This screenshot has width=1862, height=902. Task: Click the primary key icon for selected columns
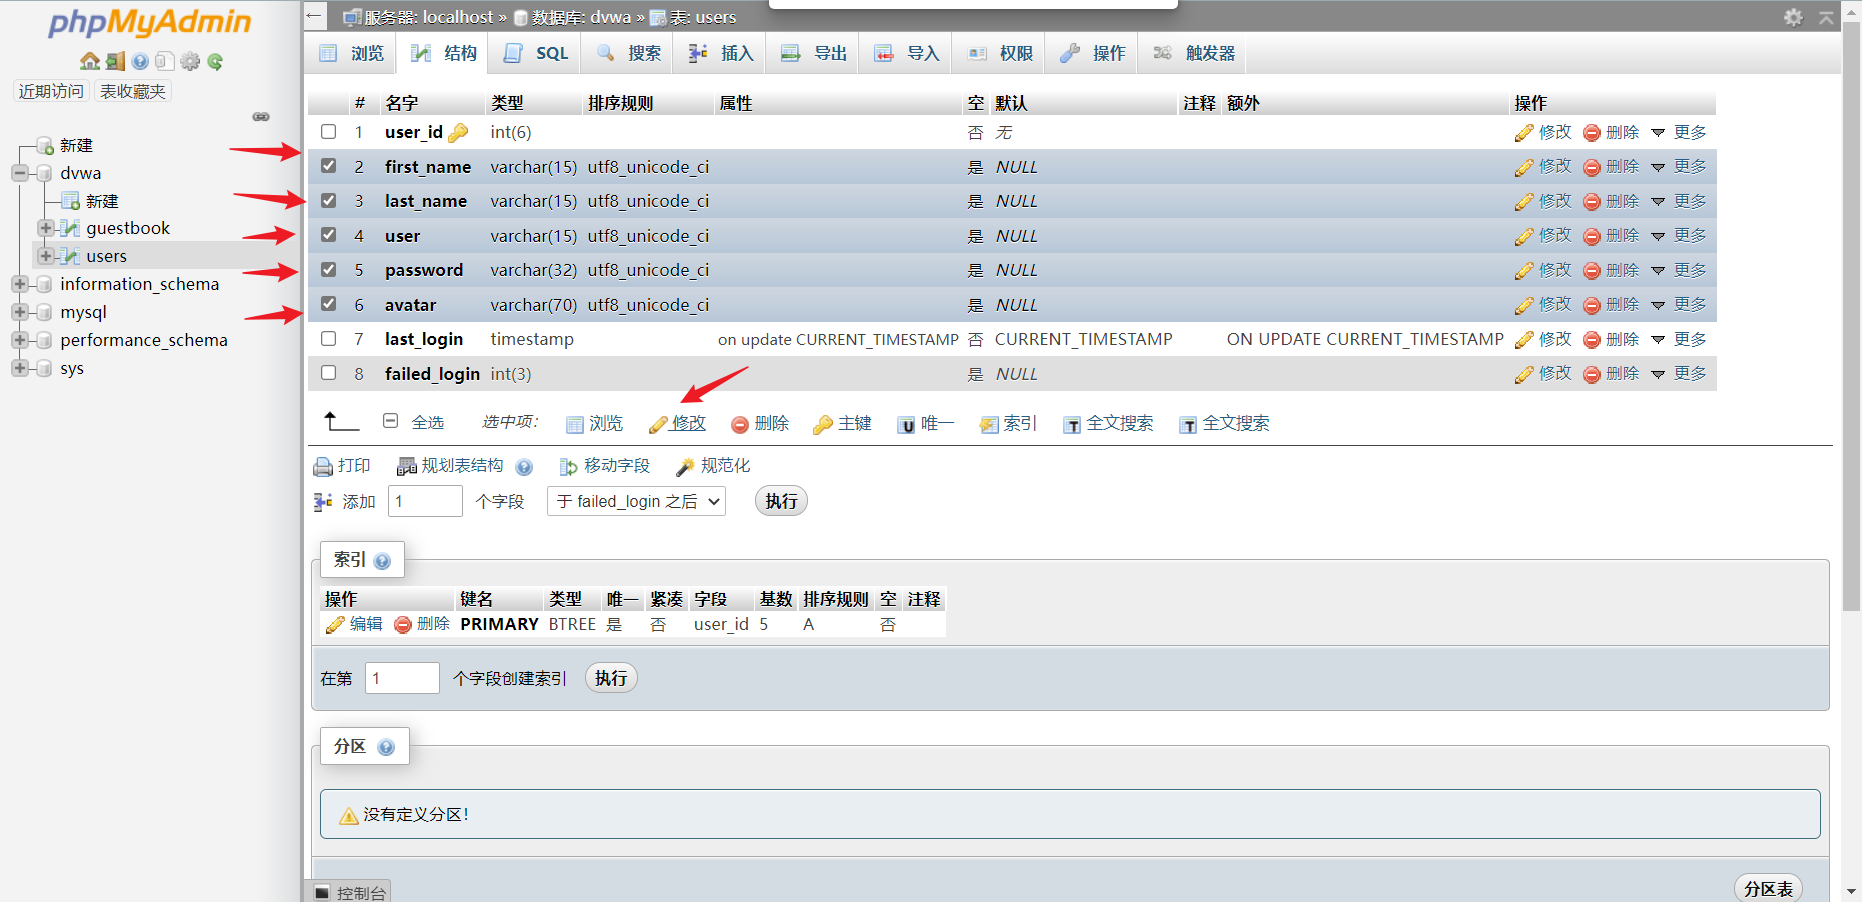coord(823,424)
